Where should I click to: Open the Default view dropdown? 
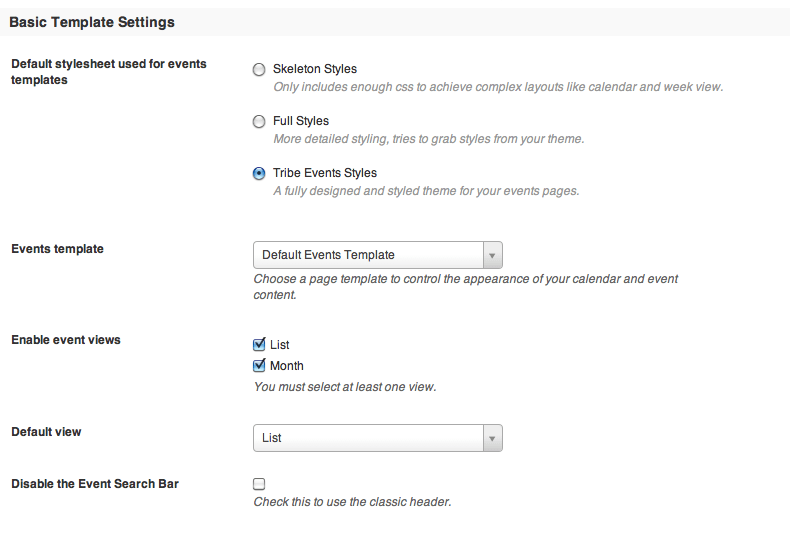point(378,438)
